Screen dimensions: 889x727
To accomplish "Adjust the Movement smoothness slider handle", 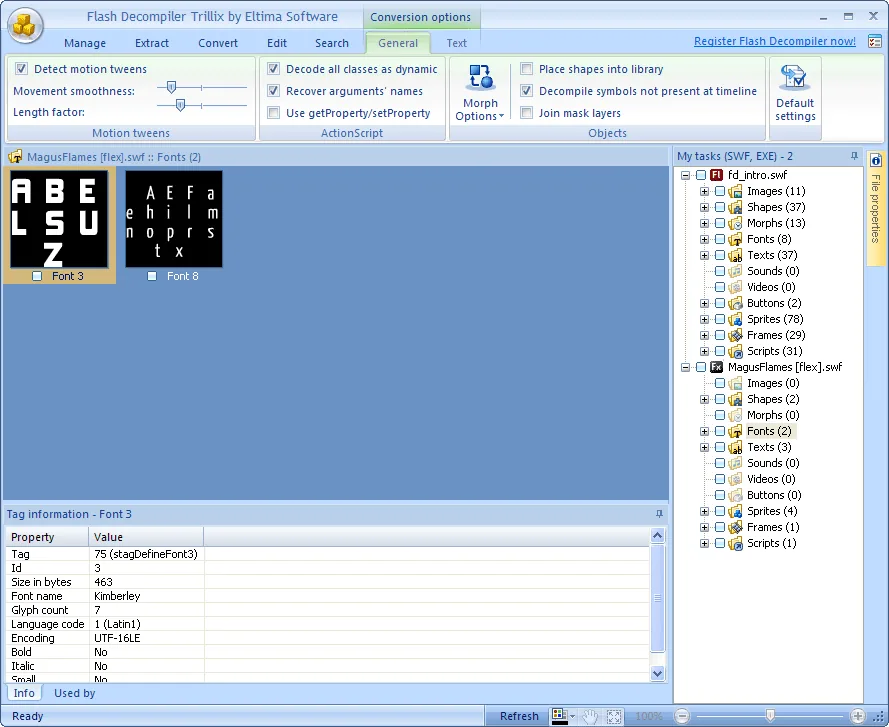I will 171,87.
